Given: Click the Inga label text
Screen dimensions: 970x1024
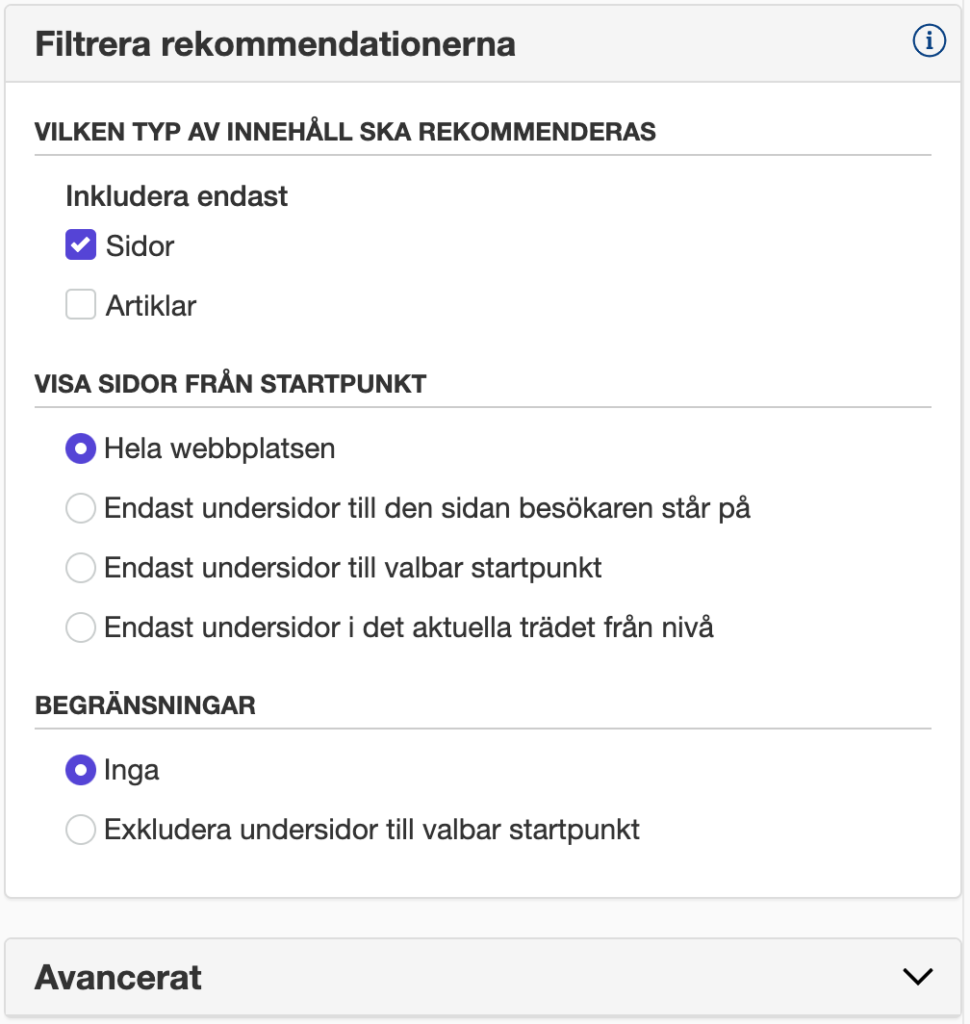Looking at the screenshot, I should [131, 771].
